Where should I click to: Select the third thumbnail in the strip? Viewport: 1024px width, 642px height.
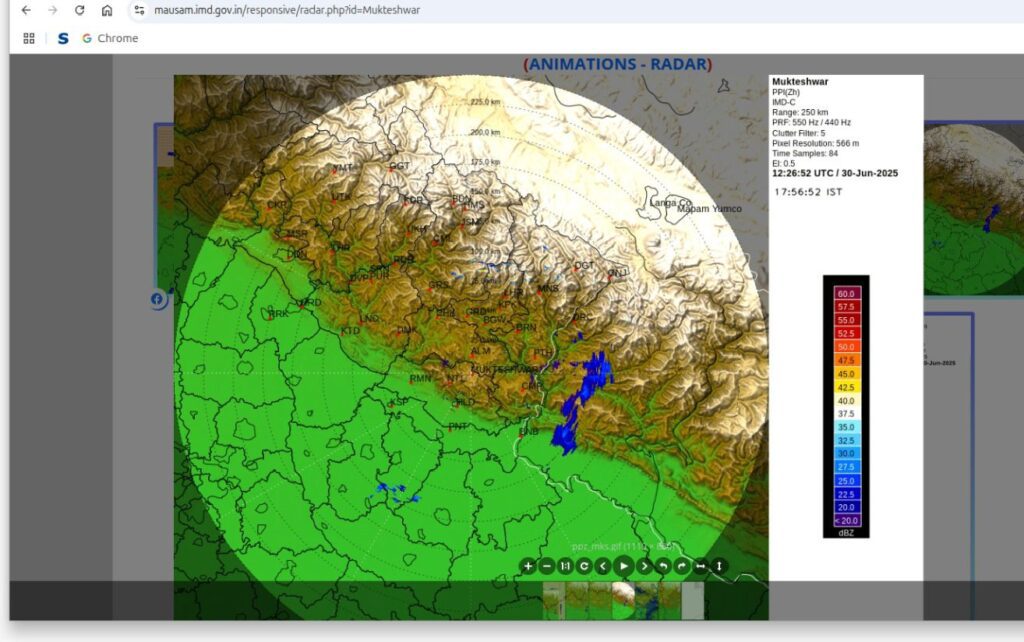(x=600, y=600)
